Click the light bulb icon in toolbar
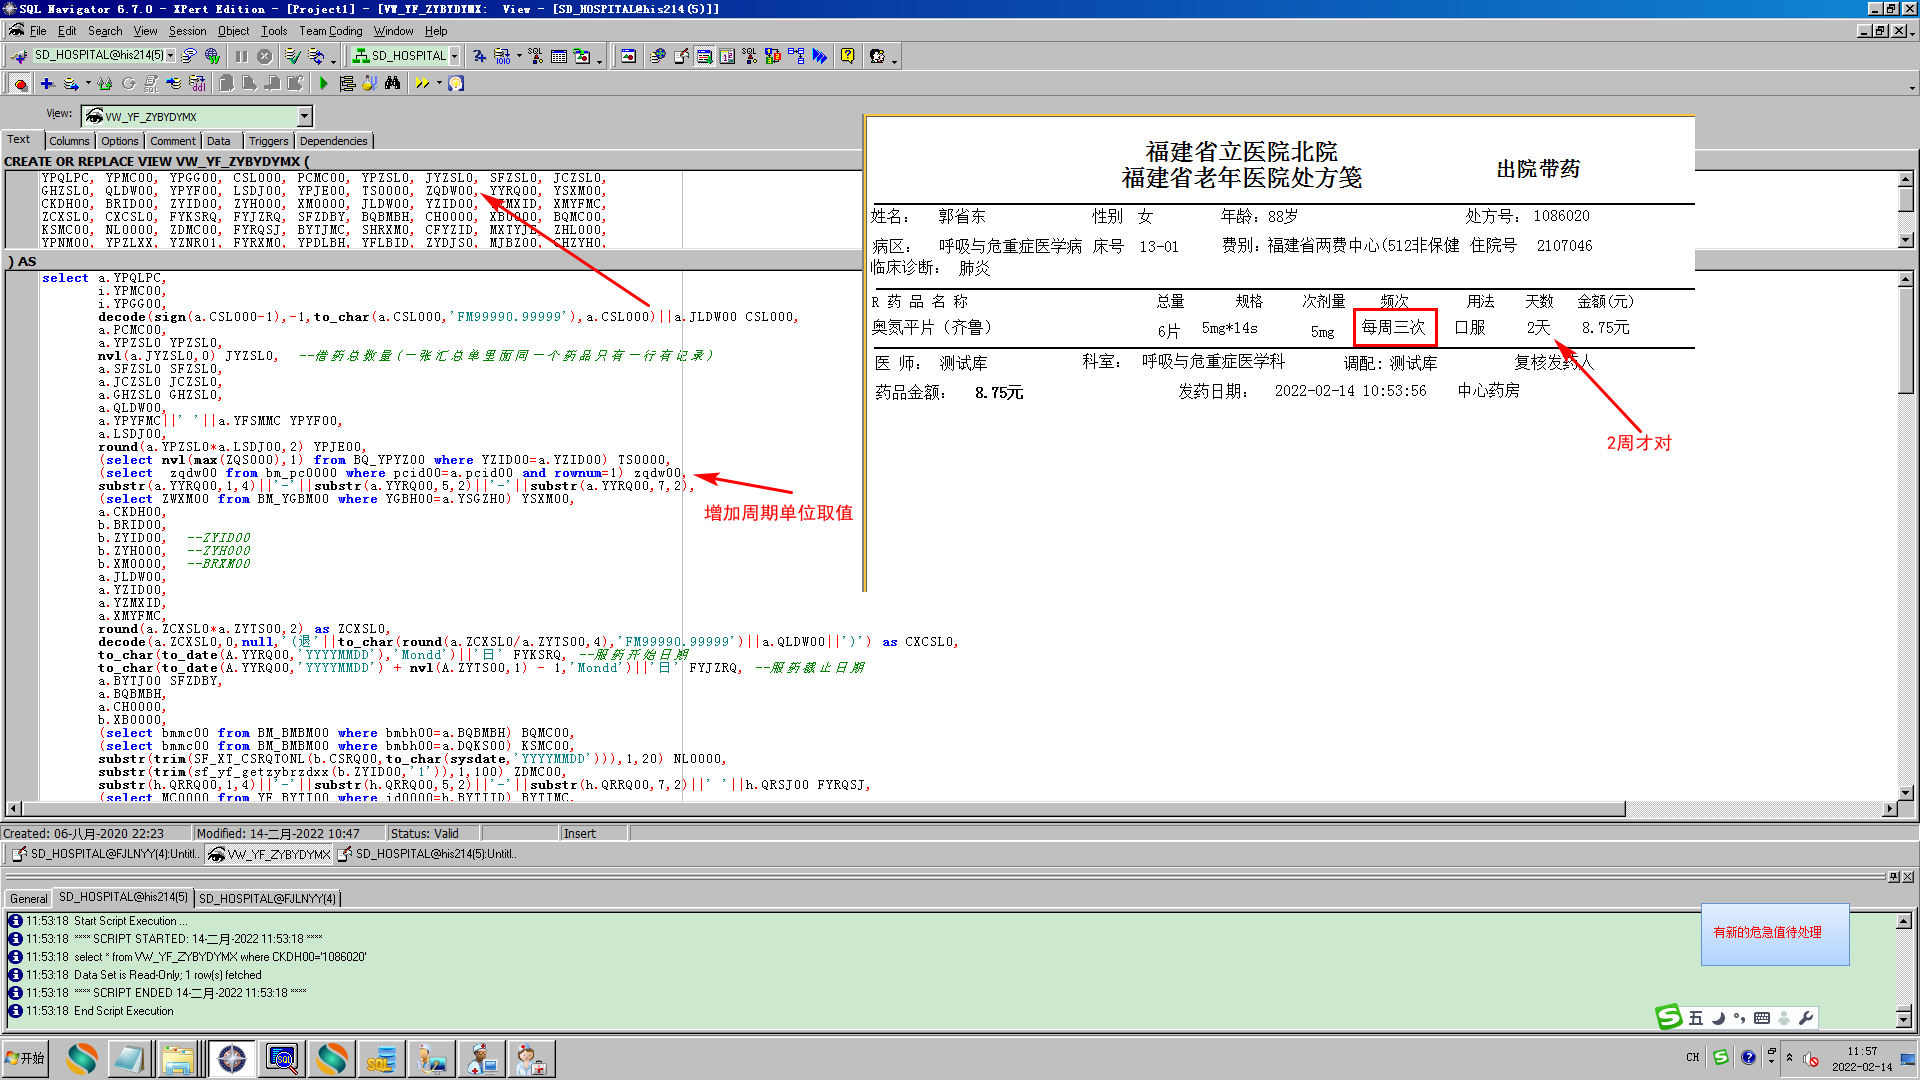 (x=456, y=84)
